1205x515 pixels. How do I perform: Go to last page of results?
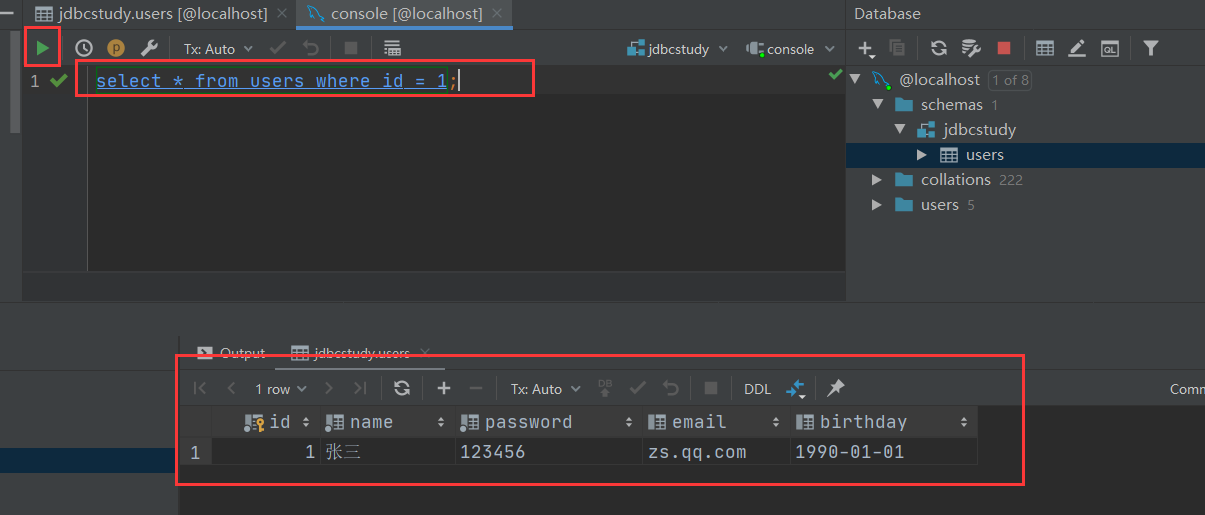click(x=360, y=388)
